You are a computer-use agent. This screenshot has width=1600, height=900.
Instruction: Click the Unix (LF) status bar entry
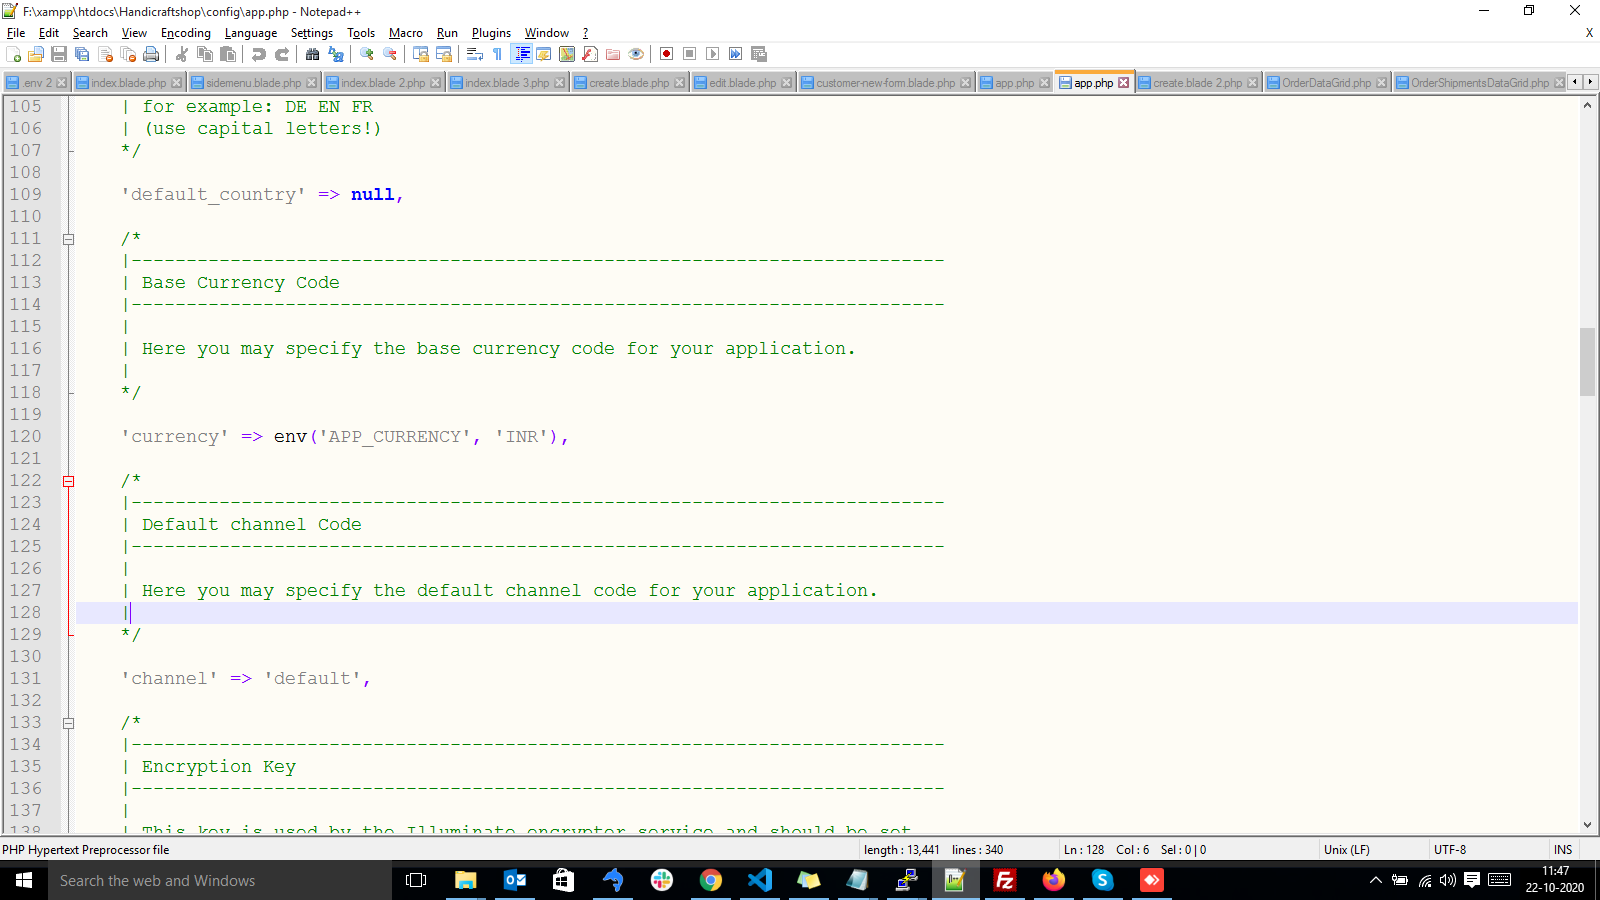tap(1346, 850)
